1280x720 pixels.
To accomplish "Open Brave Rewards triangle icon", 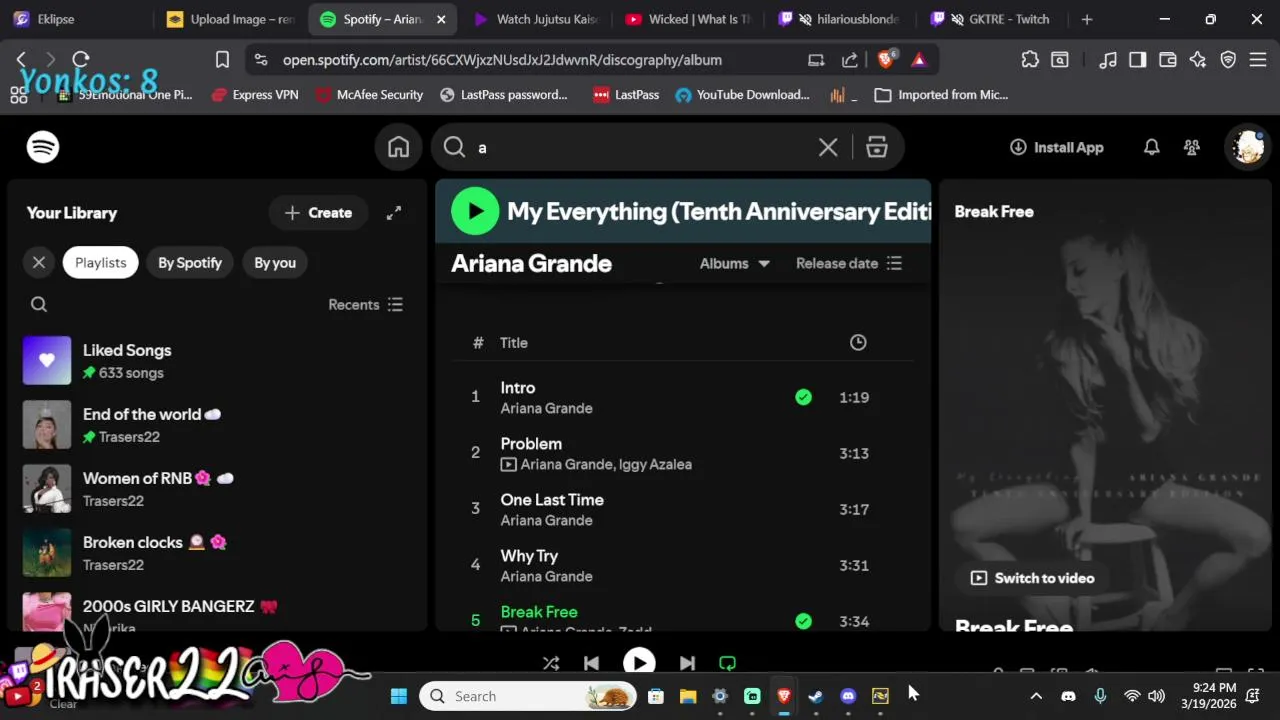I will coord(919,60).
